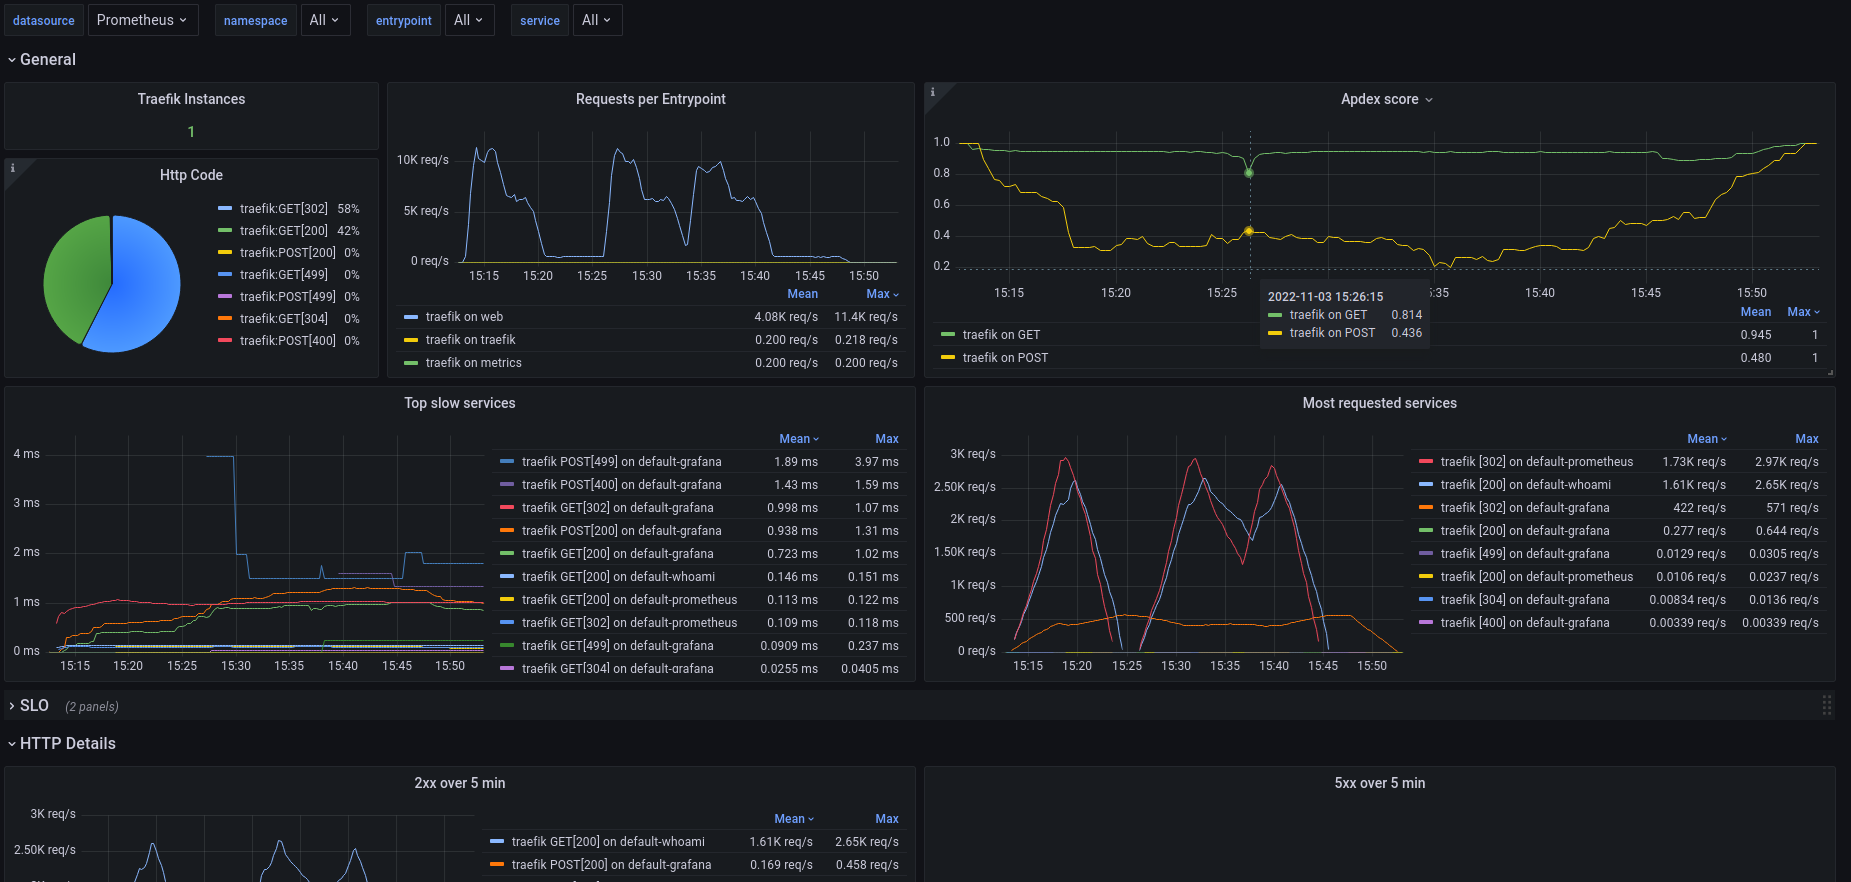Click the drag handle on the SLO row
Image resolution: width=1851 pixels, height=882 pixels.
click(x=1826, y=705)
